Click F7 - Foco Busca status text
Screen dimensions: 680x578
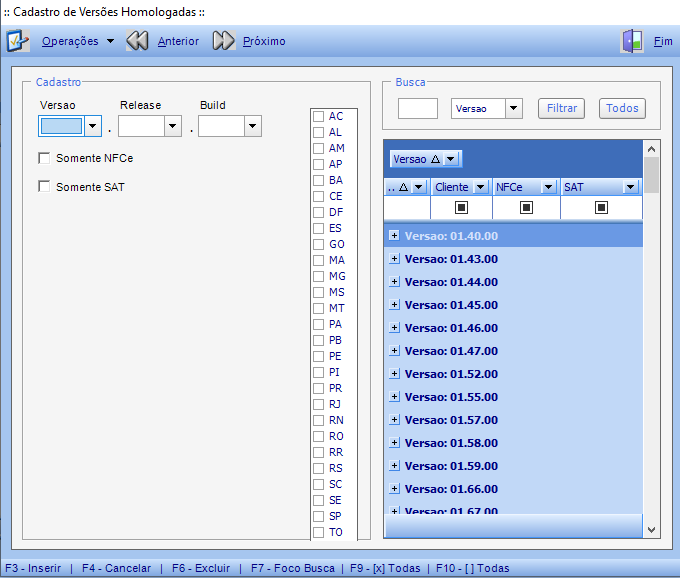point(293,568)
